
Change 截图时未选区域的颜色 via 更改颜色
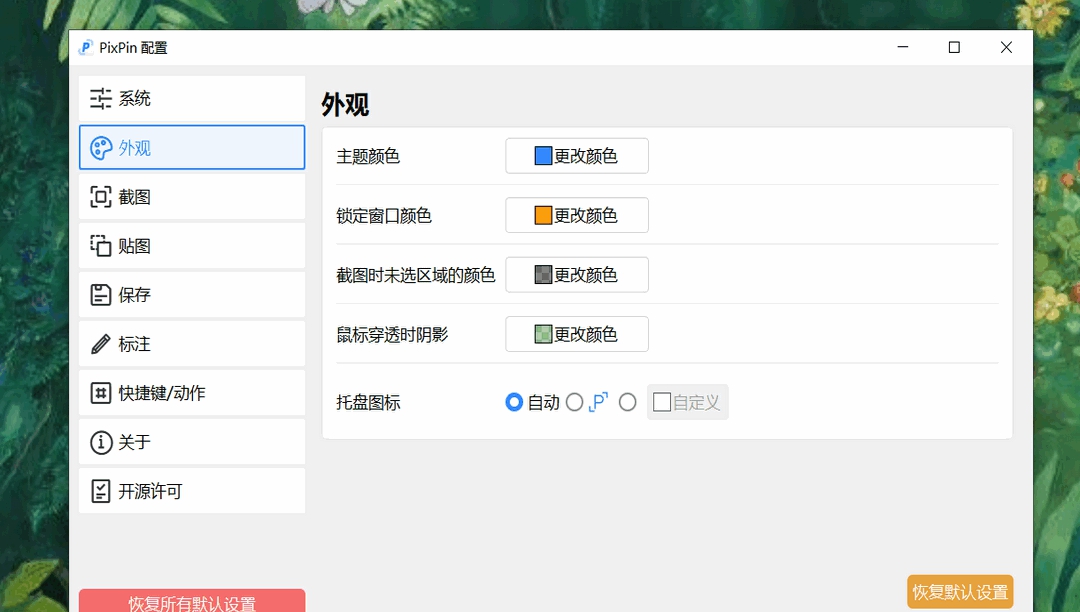[577, 275]
